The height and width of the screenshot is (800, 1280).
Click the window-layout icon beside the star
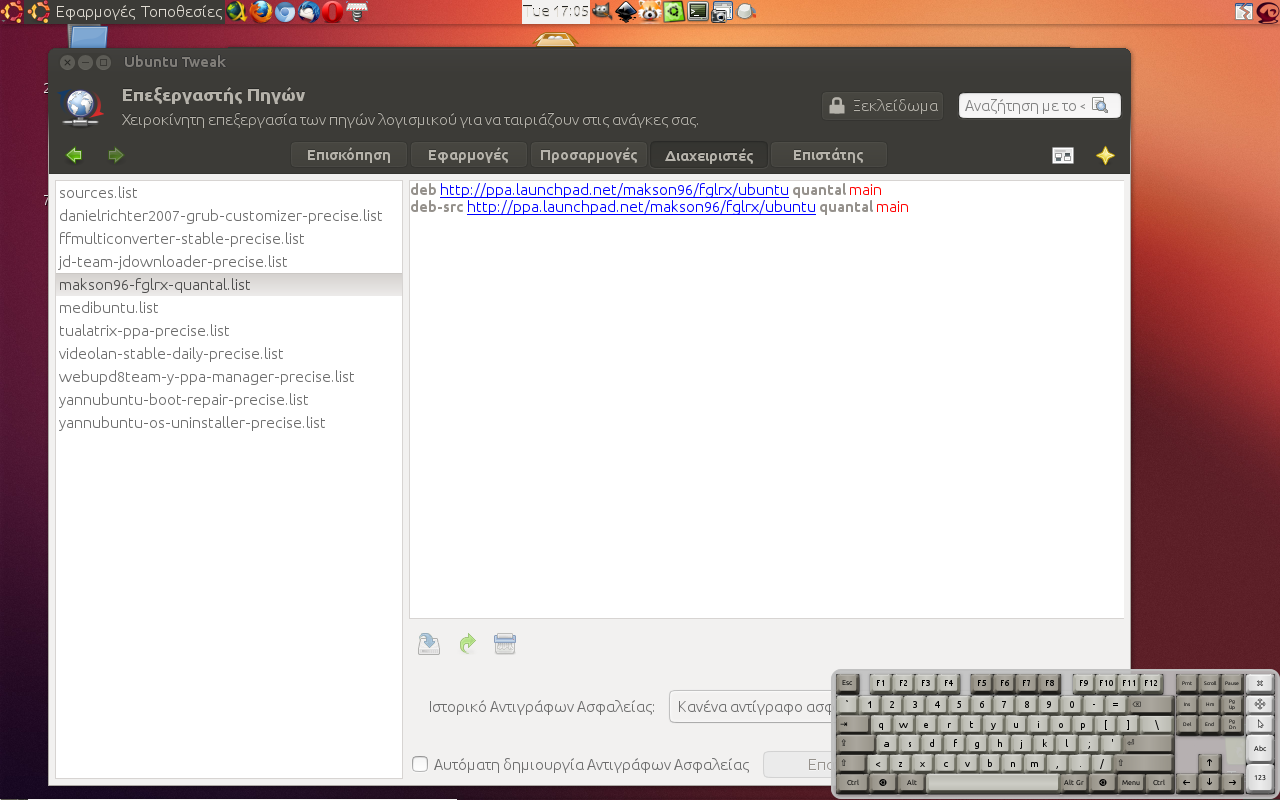[1063, 155]
